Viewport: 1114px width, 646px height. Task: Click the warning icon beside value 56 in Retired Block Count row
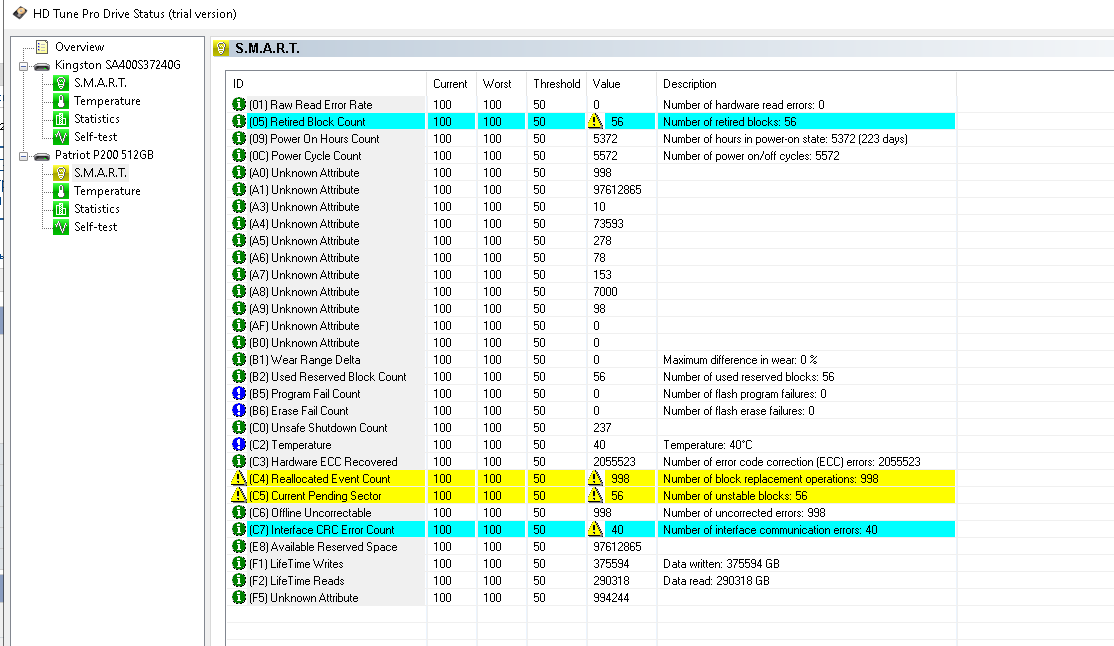(x=595, y=122)
